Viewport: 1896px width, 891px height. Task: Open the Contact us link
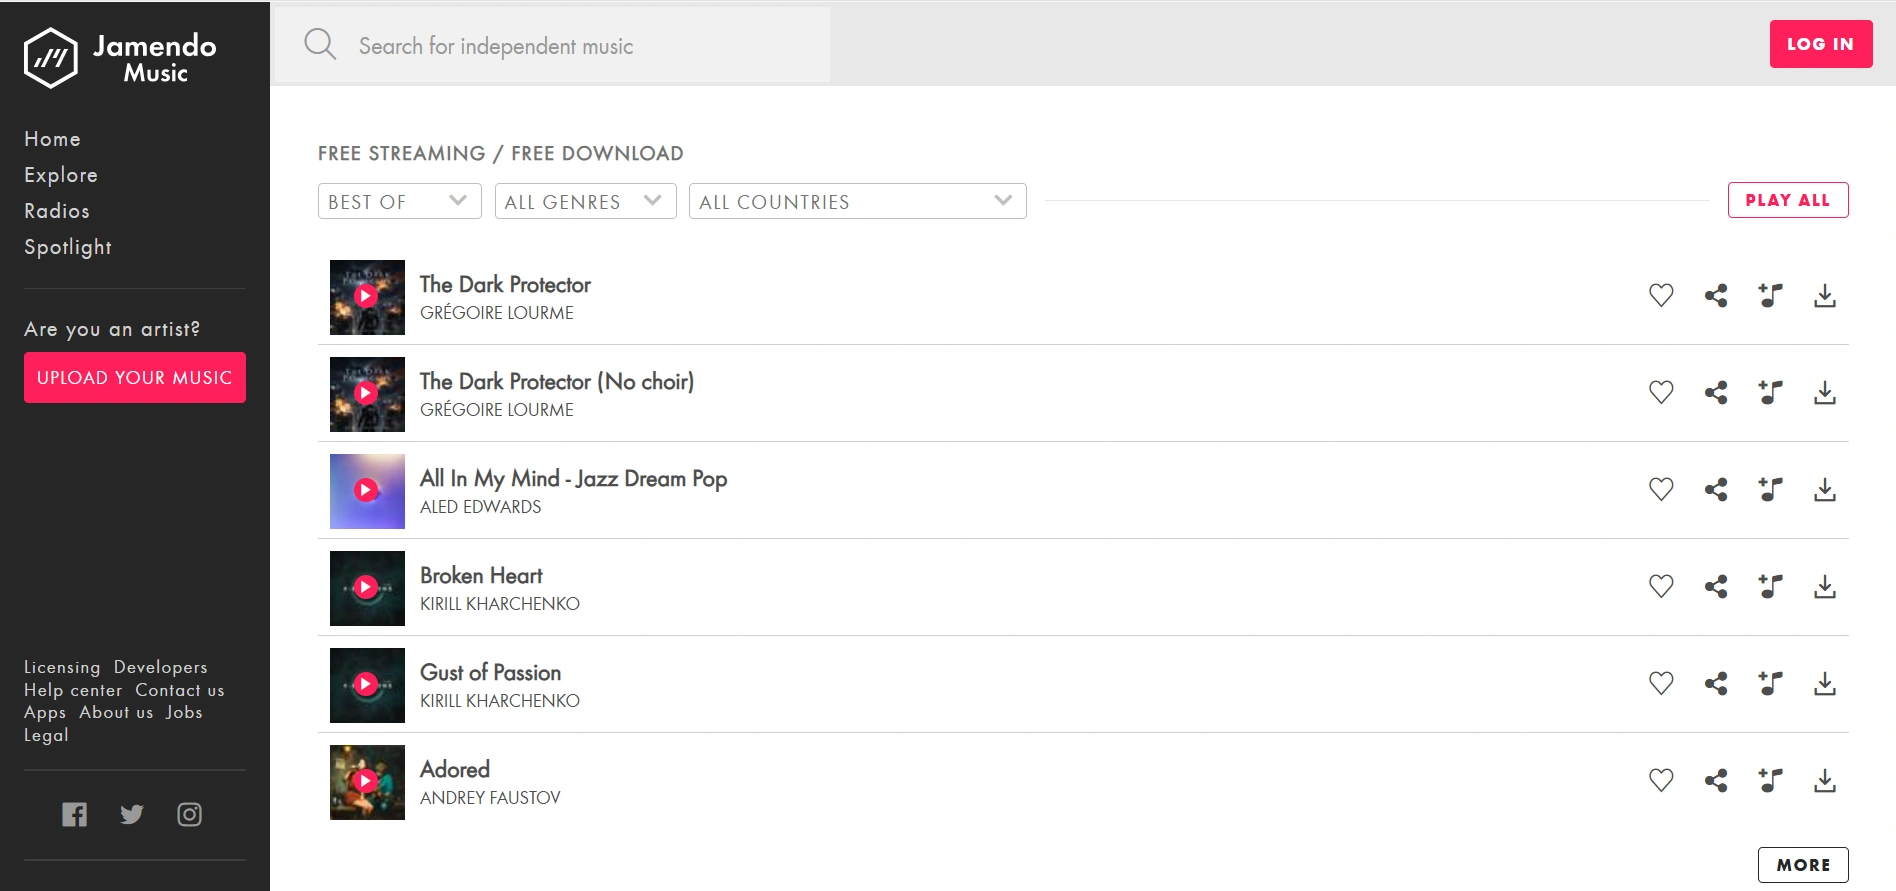(180, 690)
